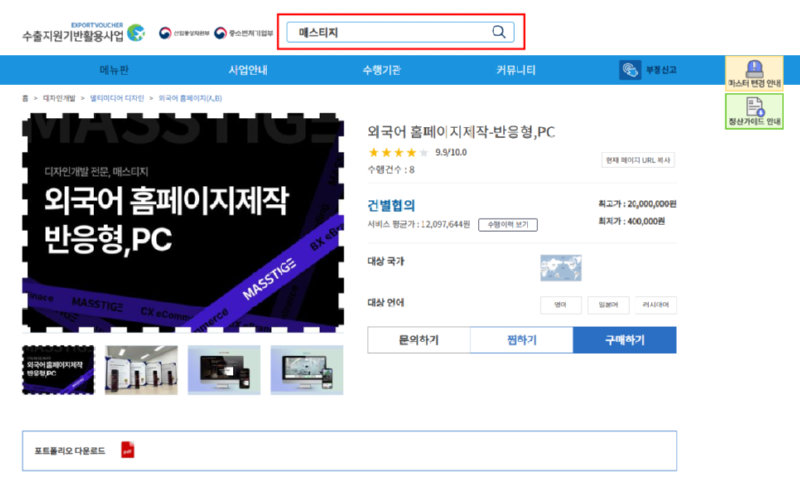Image resolution: width=800 pixels, height=480 pixels.
Task: Click the 9.9/10.0 rating score
Action: click(x=451, y=152)
